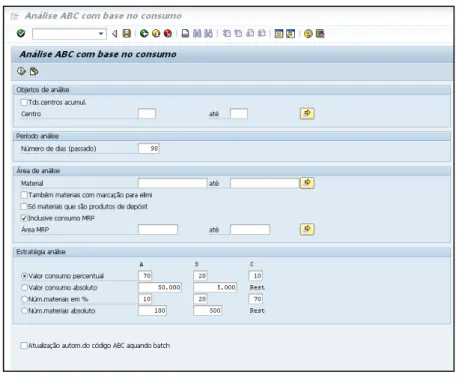The width and height of the screenshot is (459, 384).
Task: Click the Área MRP from input field
Action: pyautogui.click(x=158, y=229)
